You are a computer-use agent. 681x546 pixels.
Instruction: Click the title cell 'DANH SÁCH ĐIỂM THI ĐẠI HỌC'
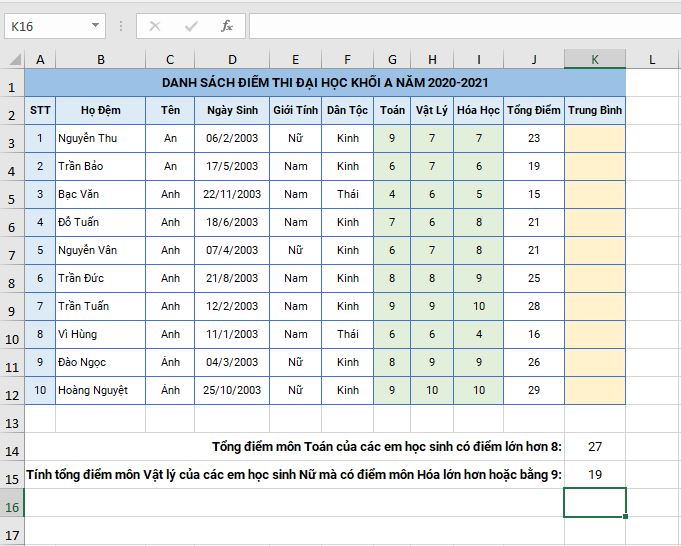pyautogui.click(x=325, y=83)
